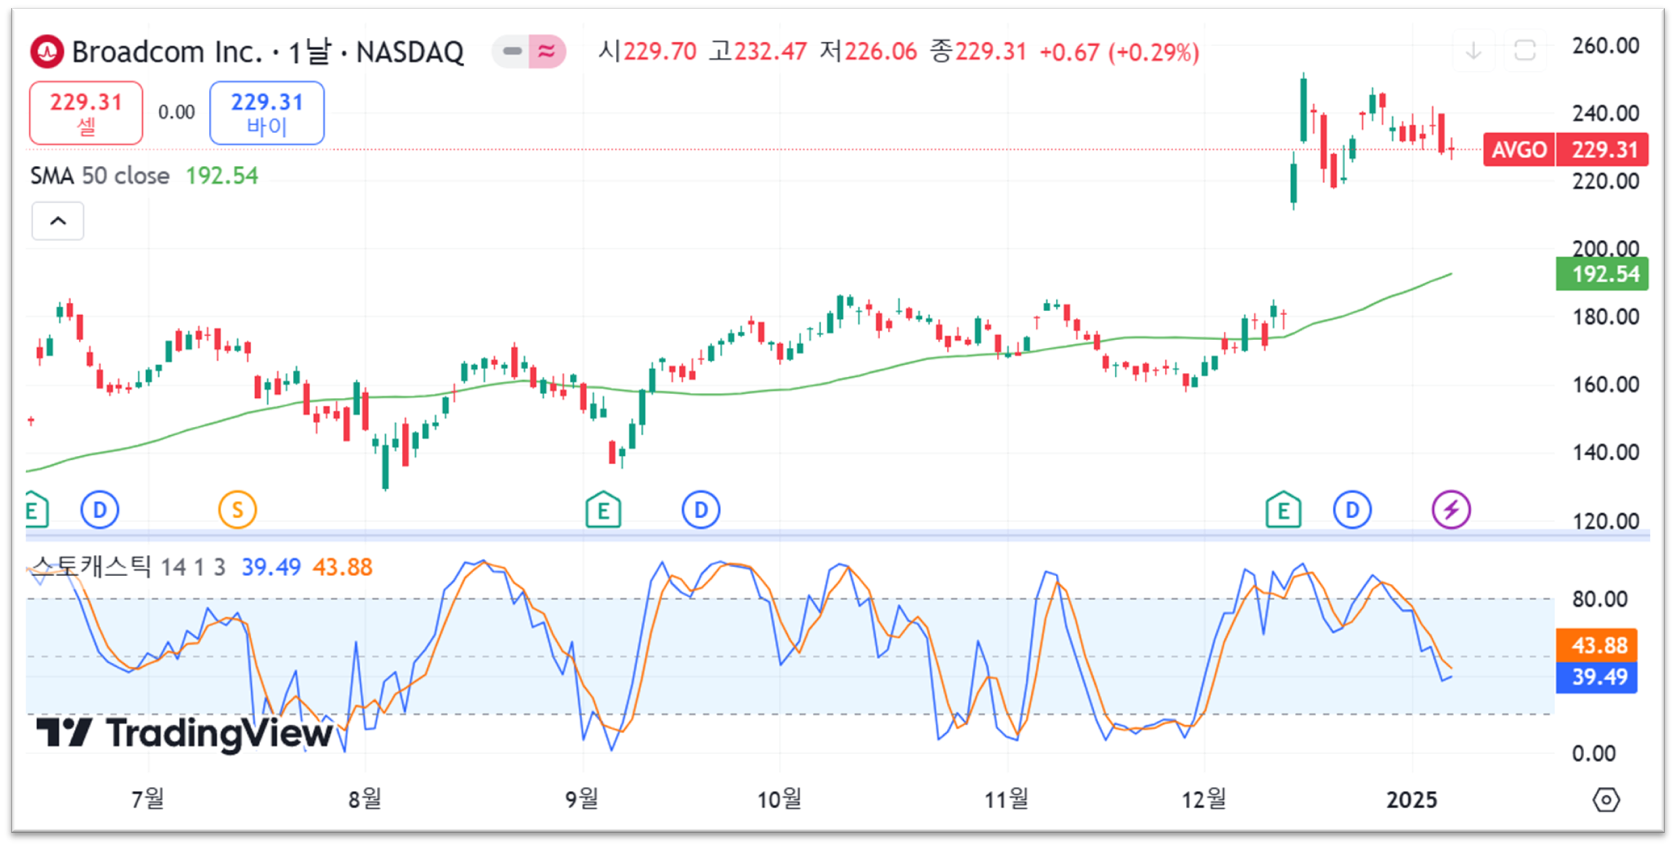Click the D dividend marker in late December
The width and height of the screenshot is (1676, 847).
1352,510
